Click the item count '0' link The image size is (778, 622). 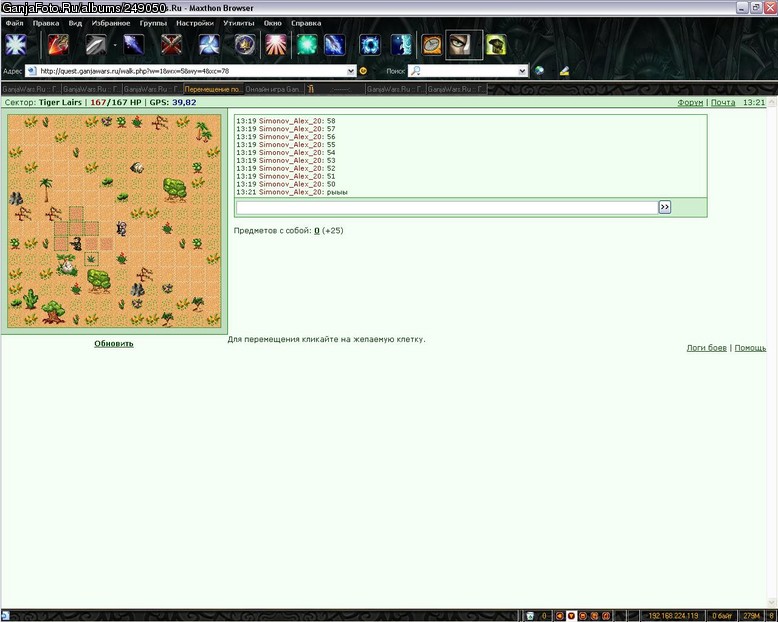(317, 230)
